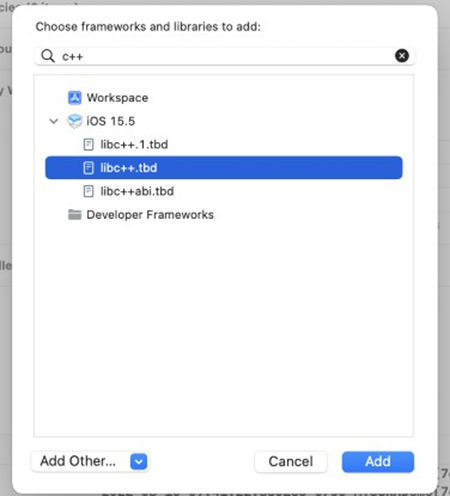Click the magnifying glass search icon

click(48, 56)
